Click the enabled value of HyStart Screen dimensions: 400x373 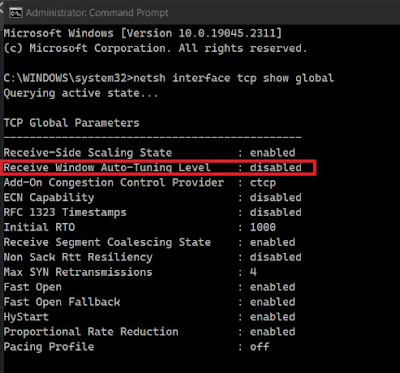point(273,317)
